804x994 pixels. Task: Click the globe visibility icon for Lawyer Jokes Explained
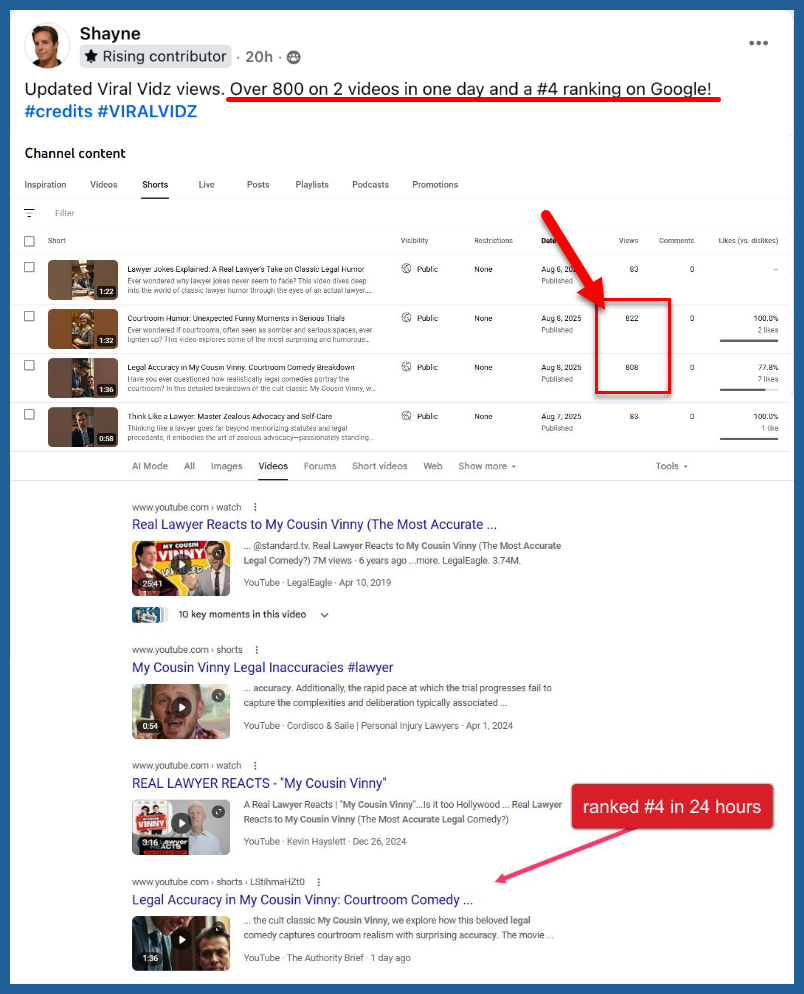tap(406, 269)
